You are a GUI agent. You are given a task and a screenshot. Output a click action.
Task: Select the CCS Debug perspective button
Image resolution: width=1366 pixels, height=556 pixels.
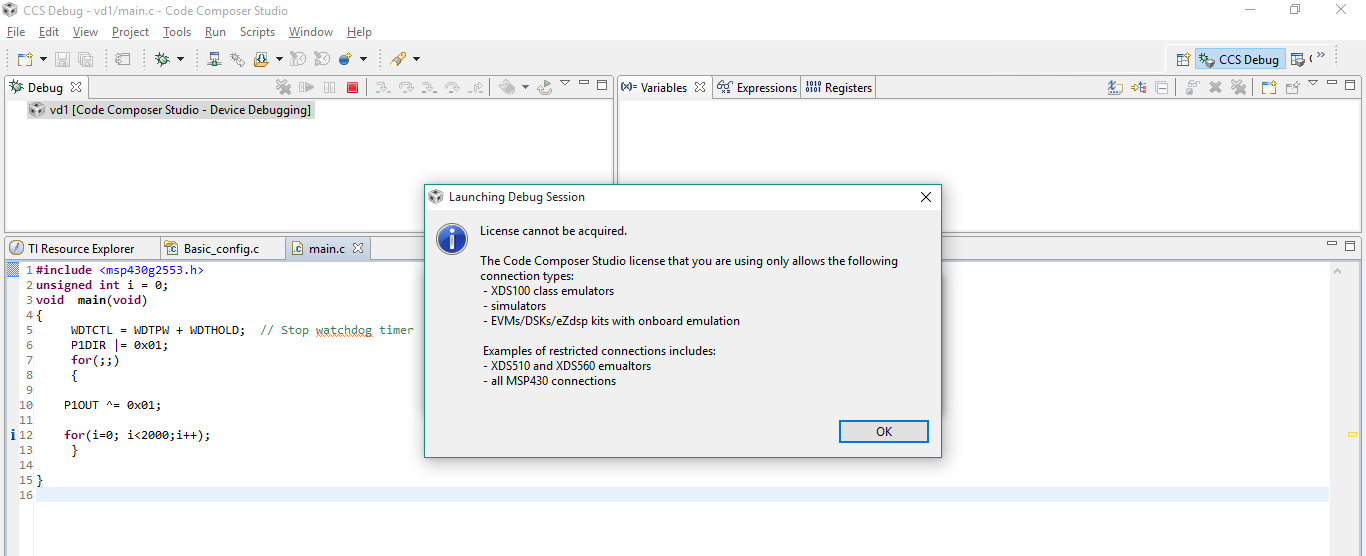tap(1240, 60)
